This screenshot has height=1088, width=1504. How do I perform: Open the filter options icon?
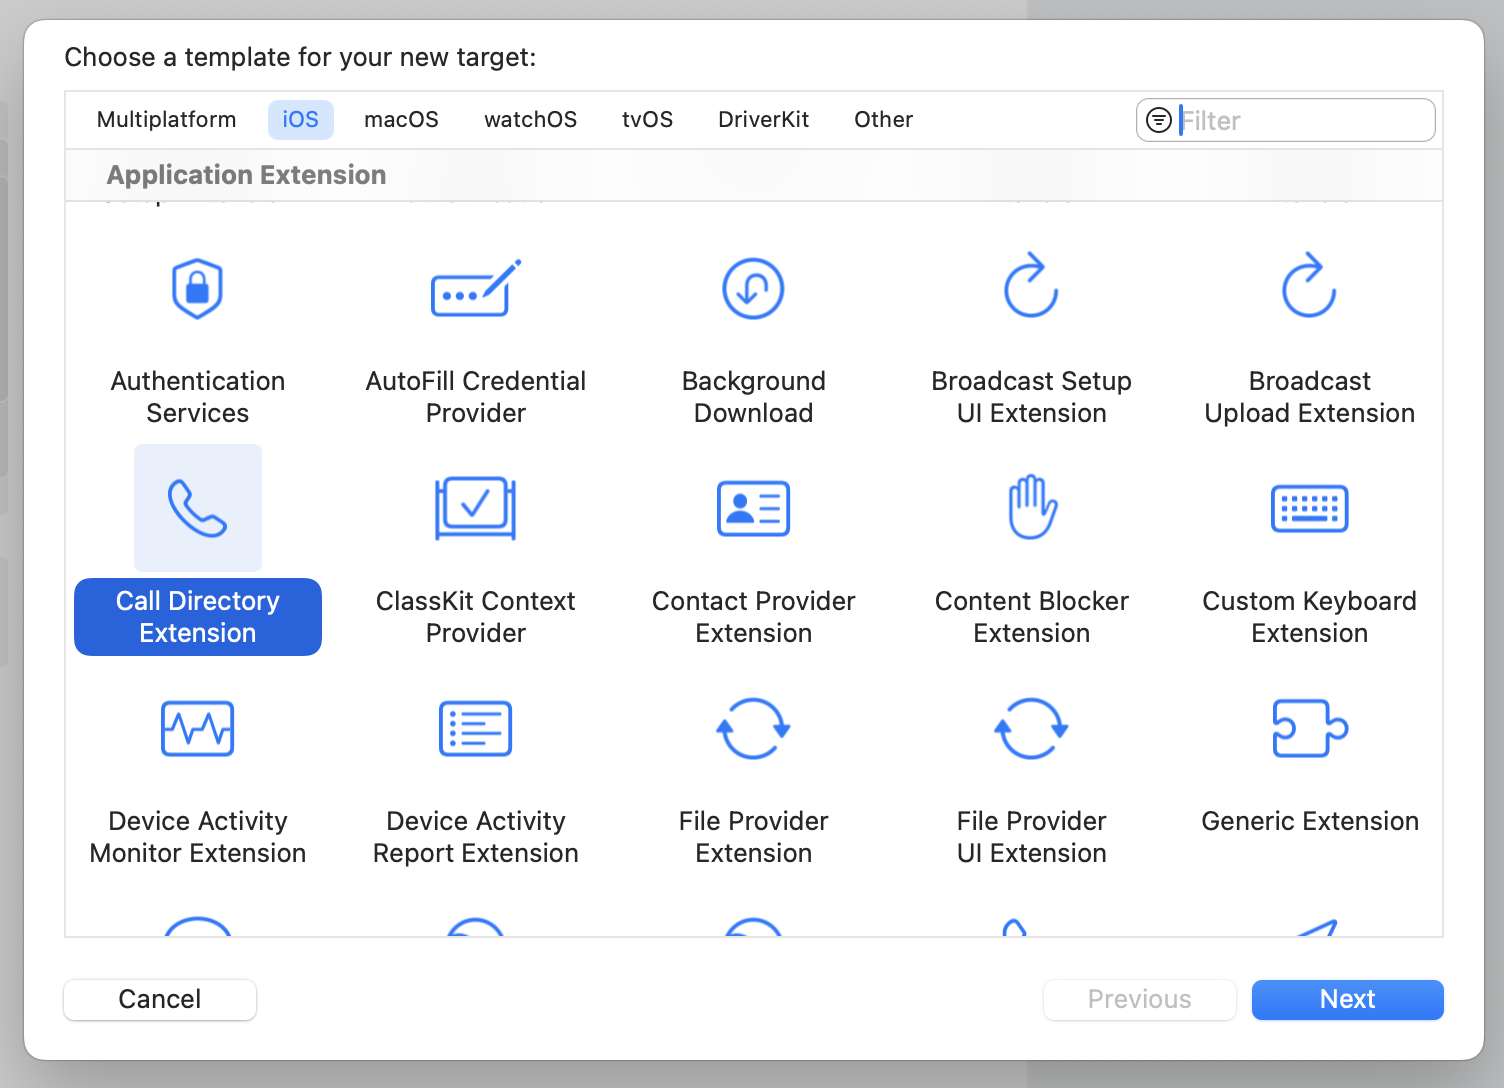1159,120
